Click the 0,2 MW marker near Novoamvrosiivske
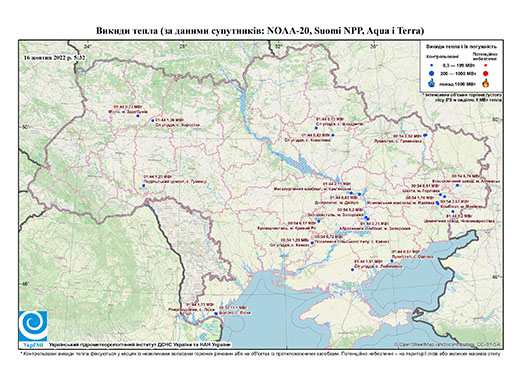This screenshot has width=520, height=368. 453,211
